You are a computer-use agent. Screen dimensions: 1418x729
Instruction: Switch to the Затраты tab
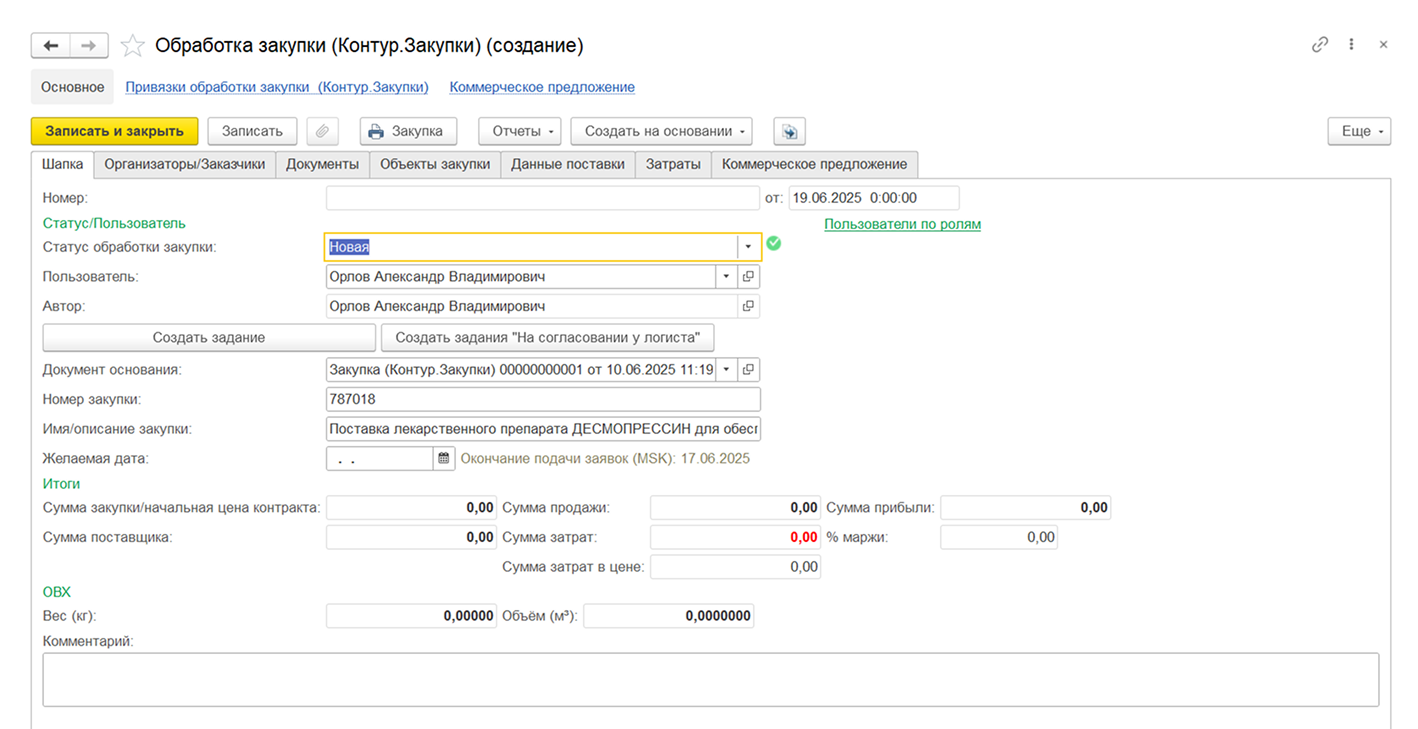(x=673, y=164)
